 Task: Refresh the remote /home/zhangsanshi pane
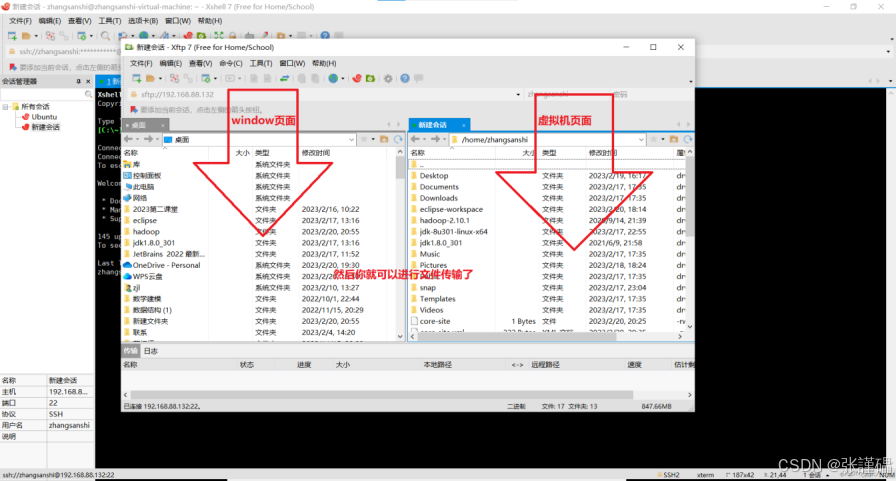coord(688,139)
